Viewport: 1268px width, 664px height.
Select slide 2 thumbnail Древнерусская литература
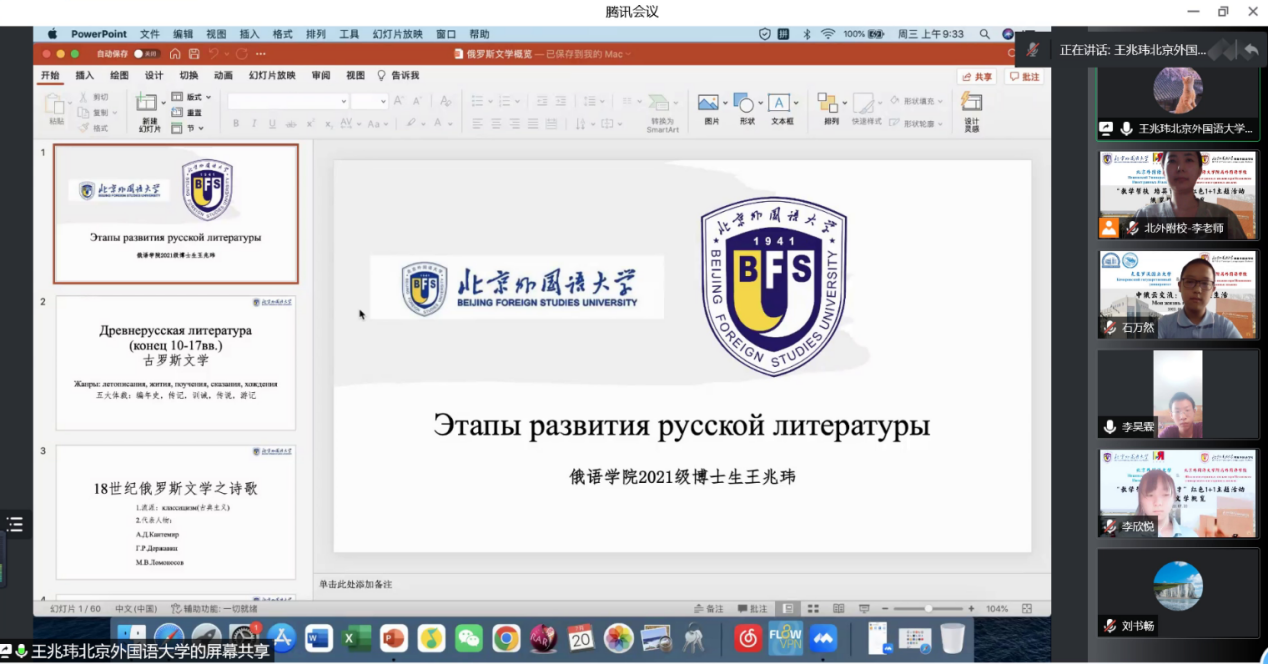[x=176, y=363]
